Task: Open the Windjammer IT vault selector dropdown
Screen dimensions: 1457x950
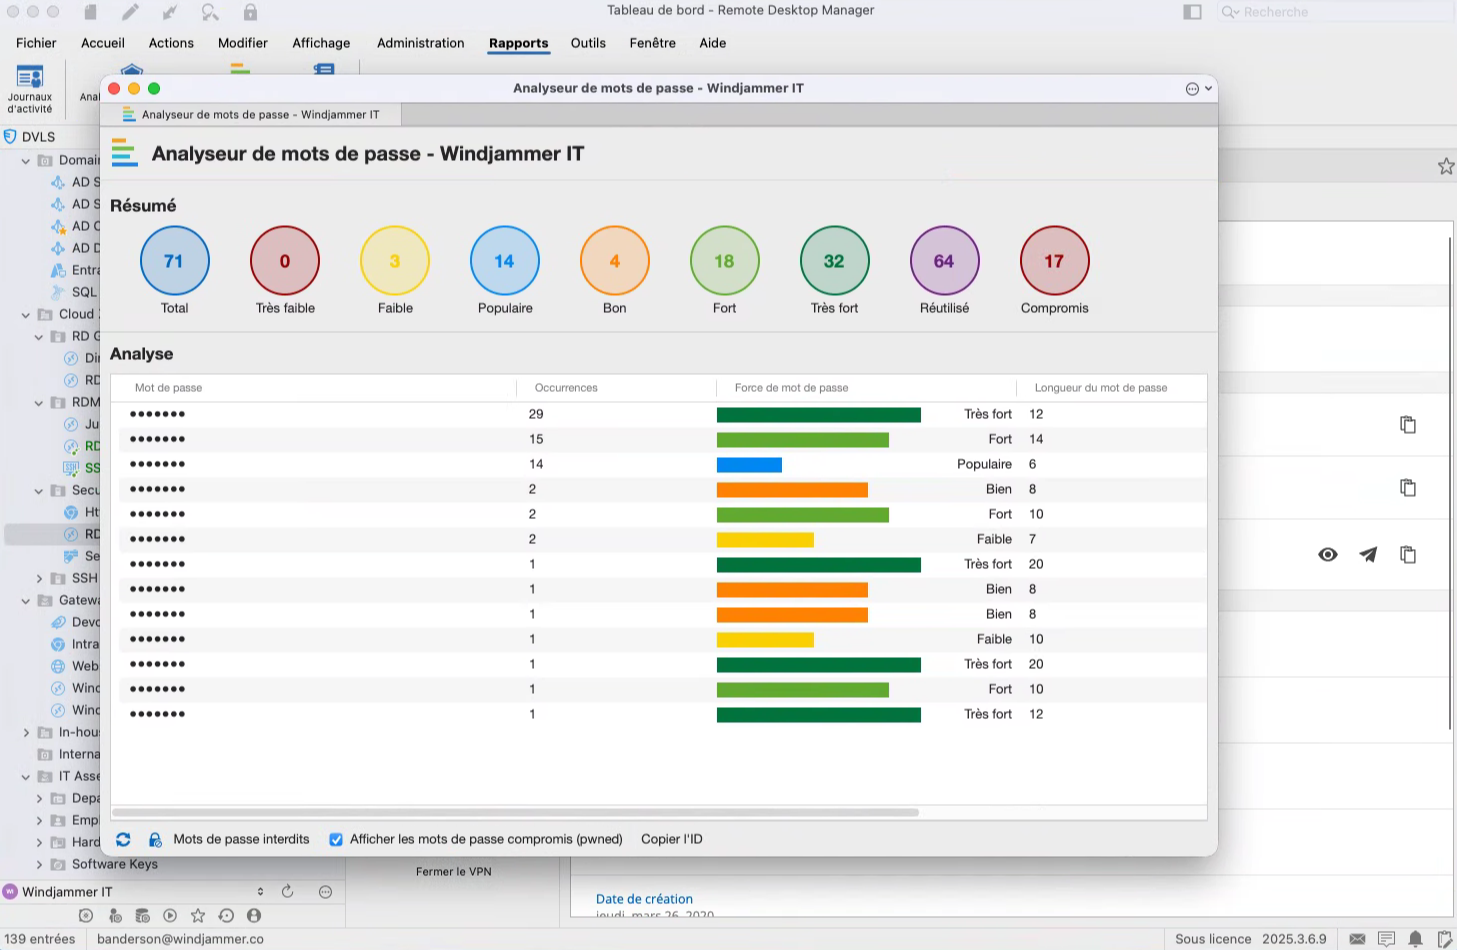Action: click(x=260, y=892)
